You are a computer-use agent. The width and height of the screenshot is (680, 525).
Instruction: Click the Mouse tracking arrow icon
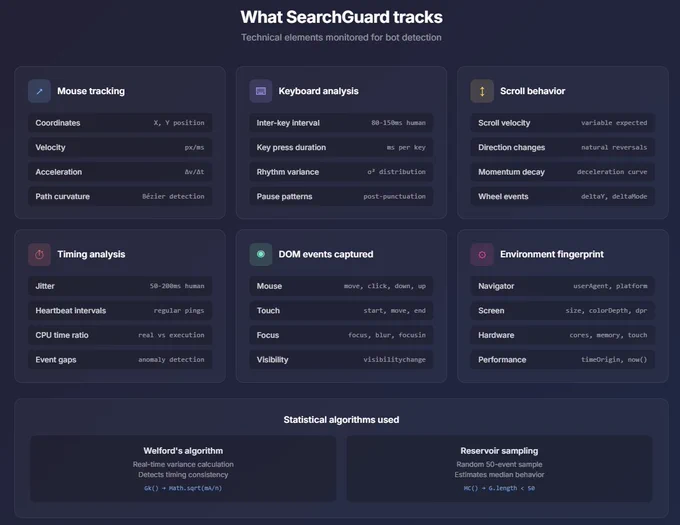tap(39, 91)
